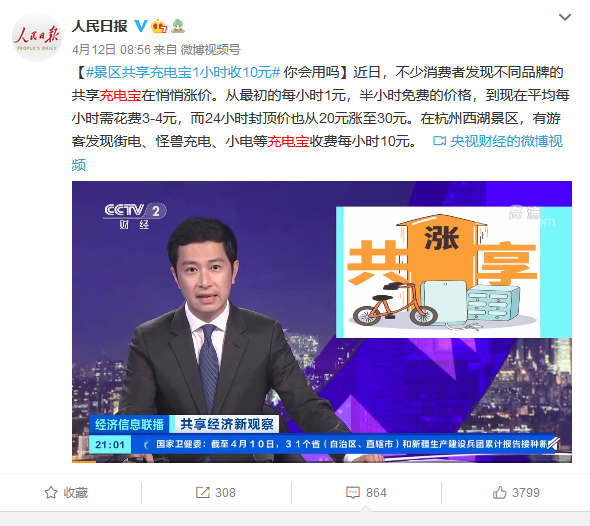
Task: Open the People's Daily avatar image
Action: coord(37,37)
